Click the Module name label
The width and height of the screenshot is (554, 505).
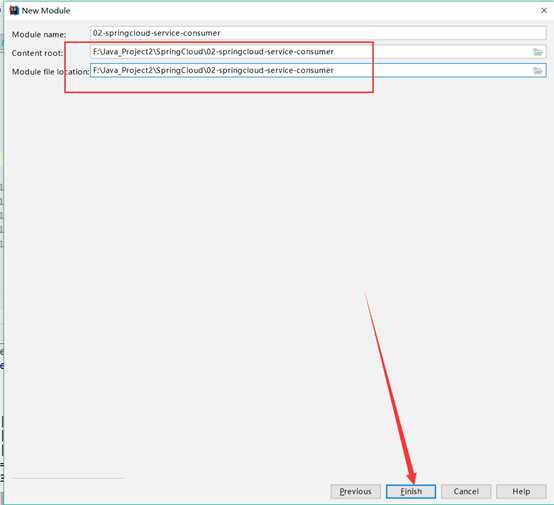[39, 35]
